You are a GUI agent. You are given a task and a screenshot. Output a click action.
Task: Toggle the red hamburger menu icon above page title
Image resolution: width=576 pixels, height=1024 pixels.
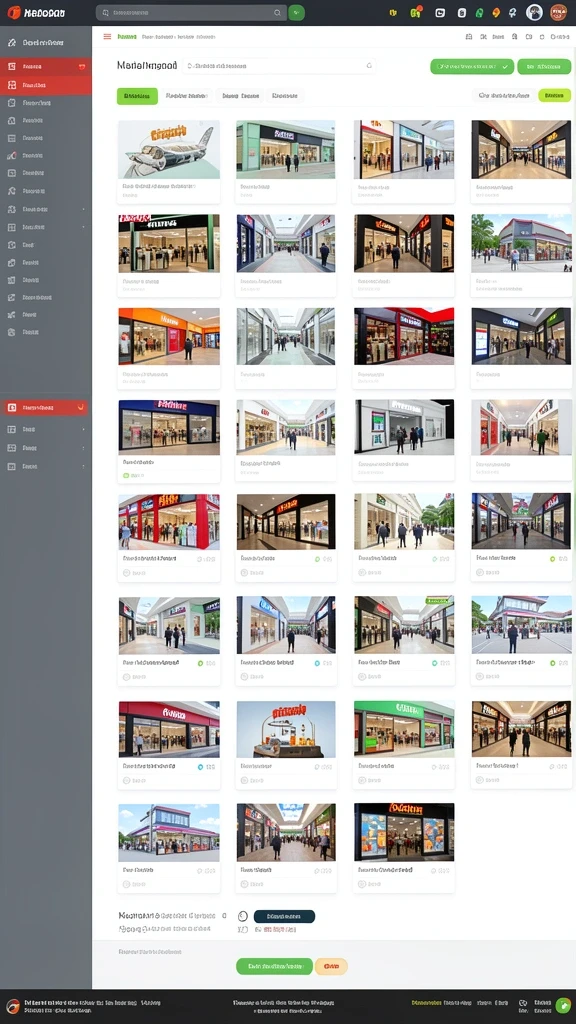(x=107, y=37)
